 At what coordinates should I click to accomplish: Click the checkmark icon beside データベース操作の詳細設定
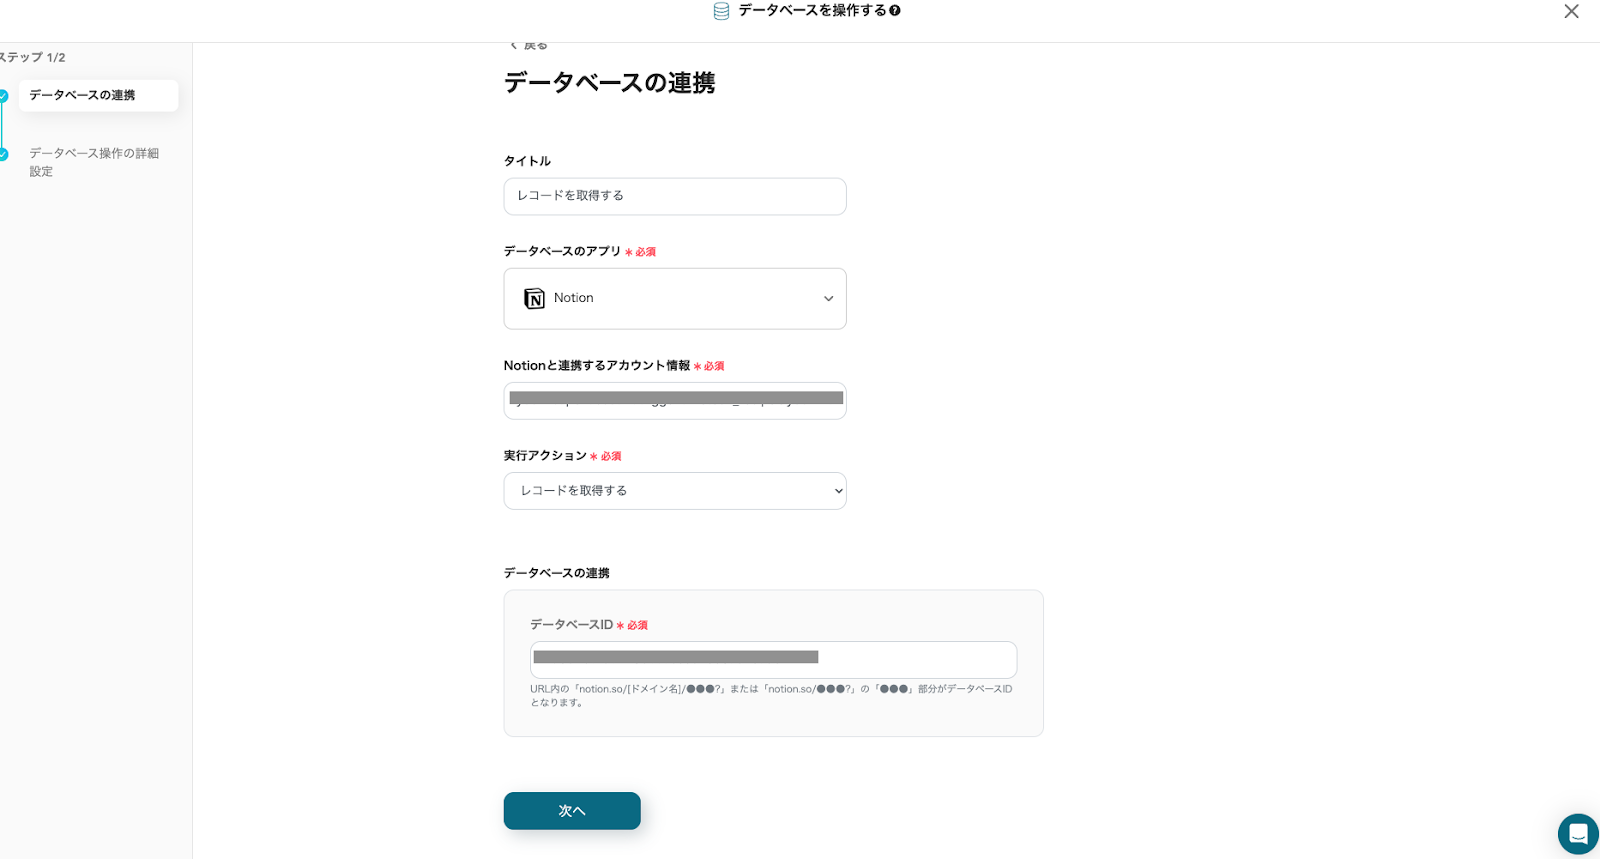pos(3,154)
